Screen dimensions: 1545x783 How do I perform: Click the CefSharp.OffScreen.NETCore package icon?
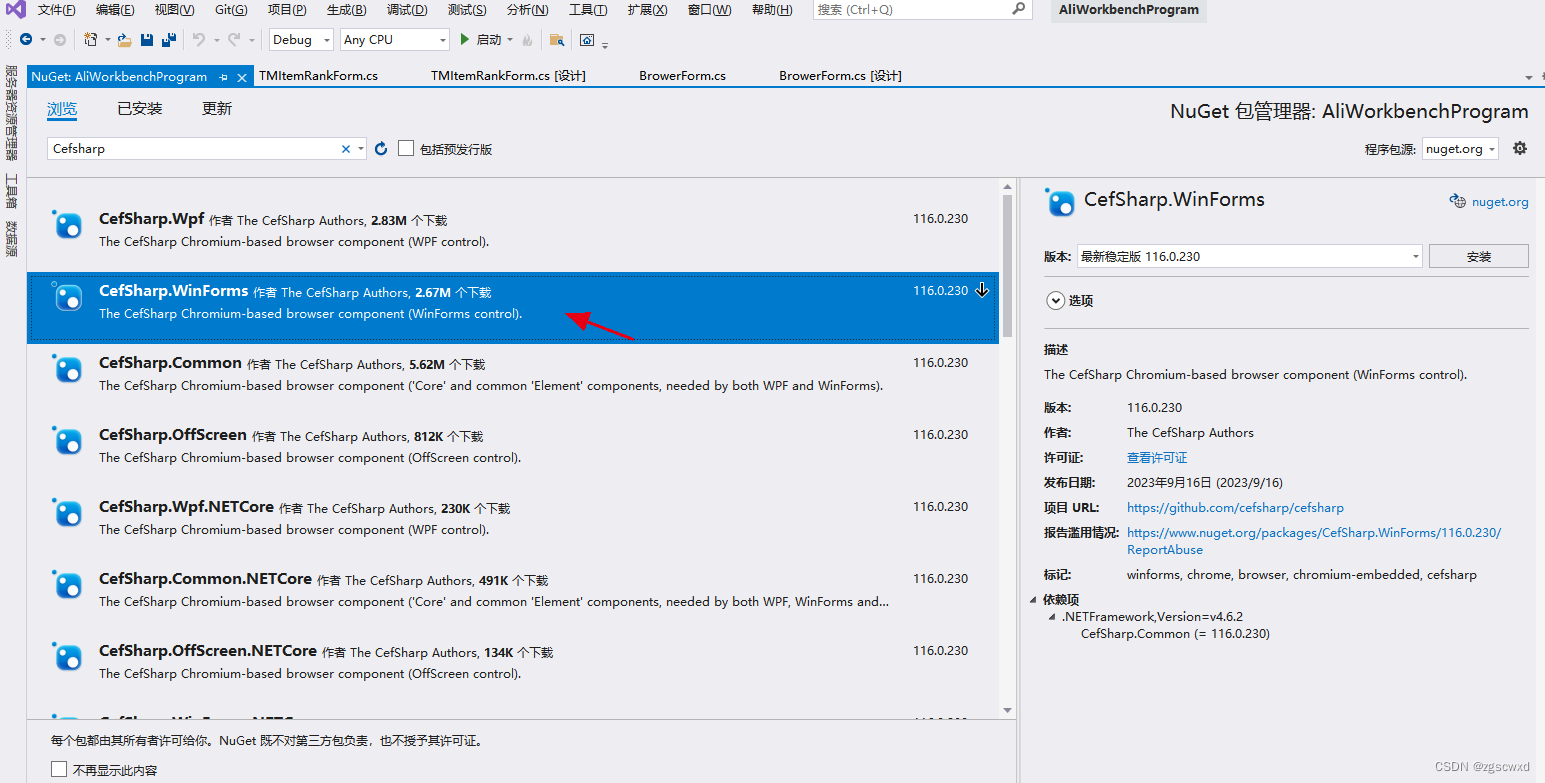[x=68, y=658]
